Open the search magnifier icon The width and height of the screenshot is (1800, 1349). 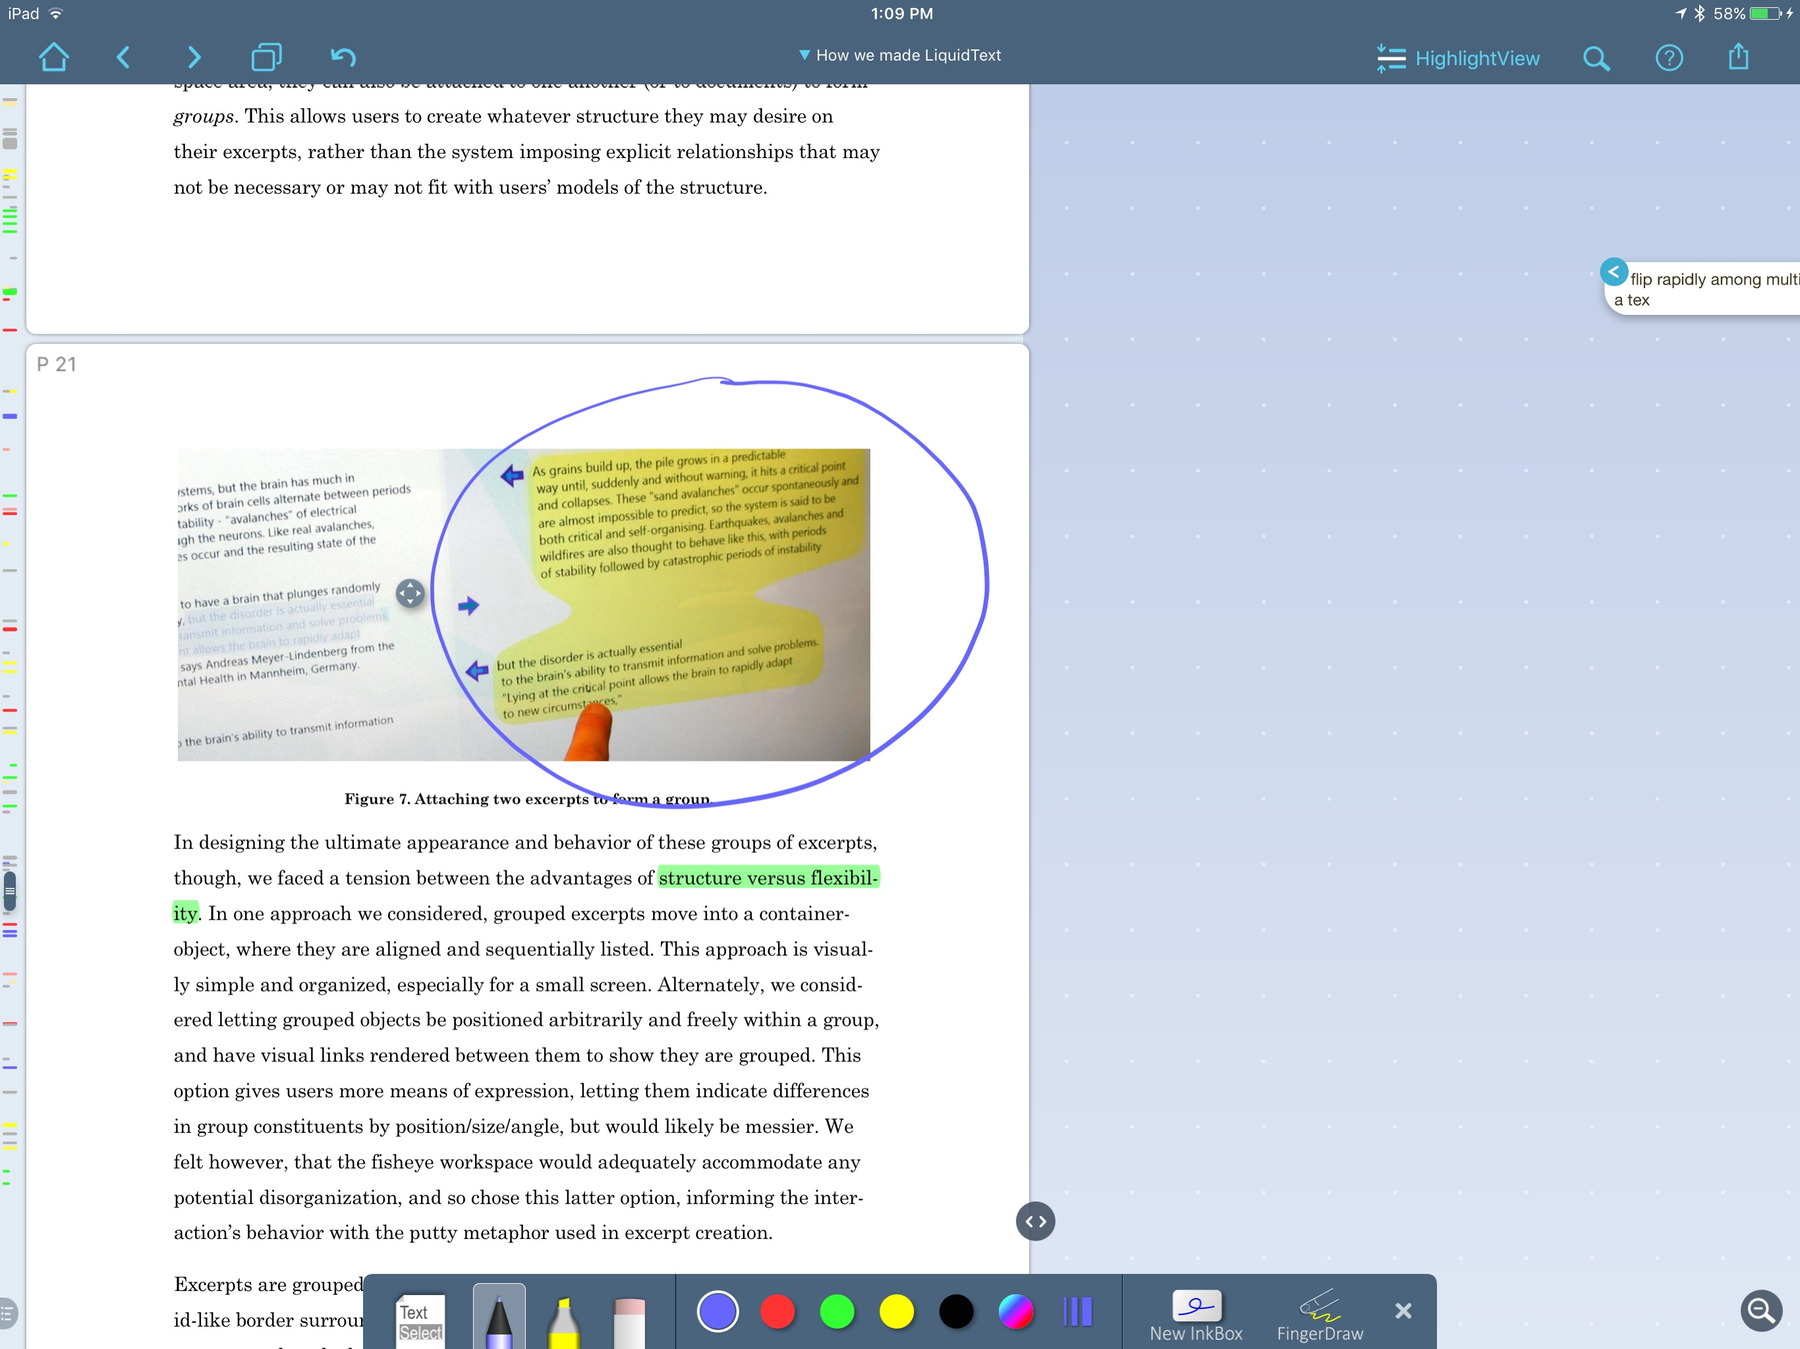tap(1597, 59)
